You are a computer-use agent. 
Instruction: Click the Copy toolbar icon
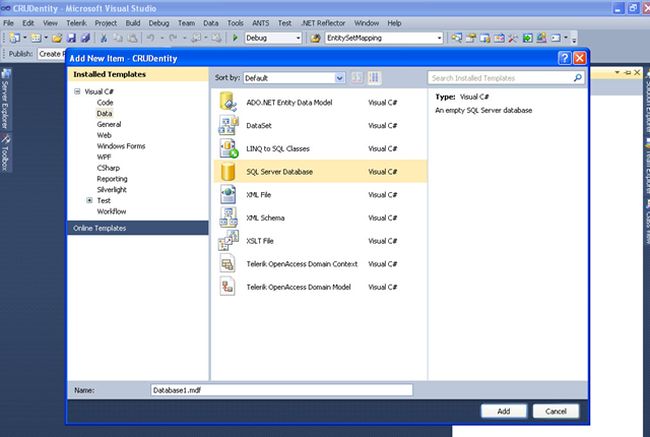click(x=118, y=38)
